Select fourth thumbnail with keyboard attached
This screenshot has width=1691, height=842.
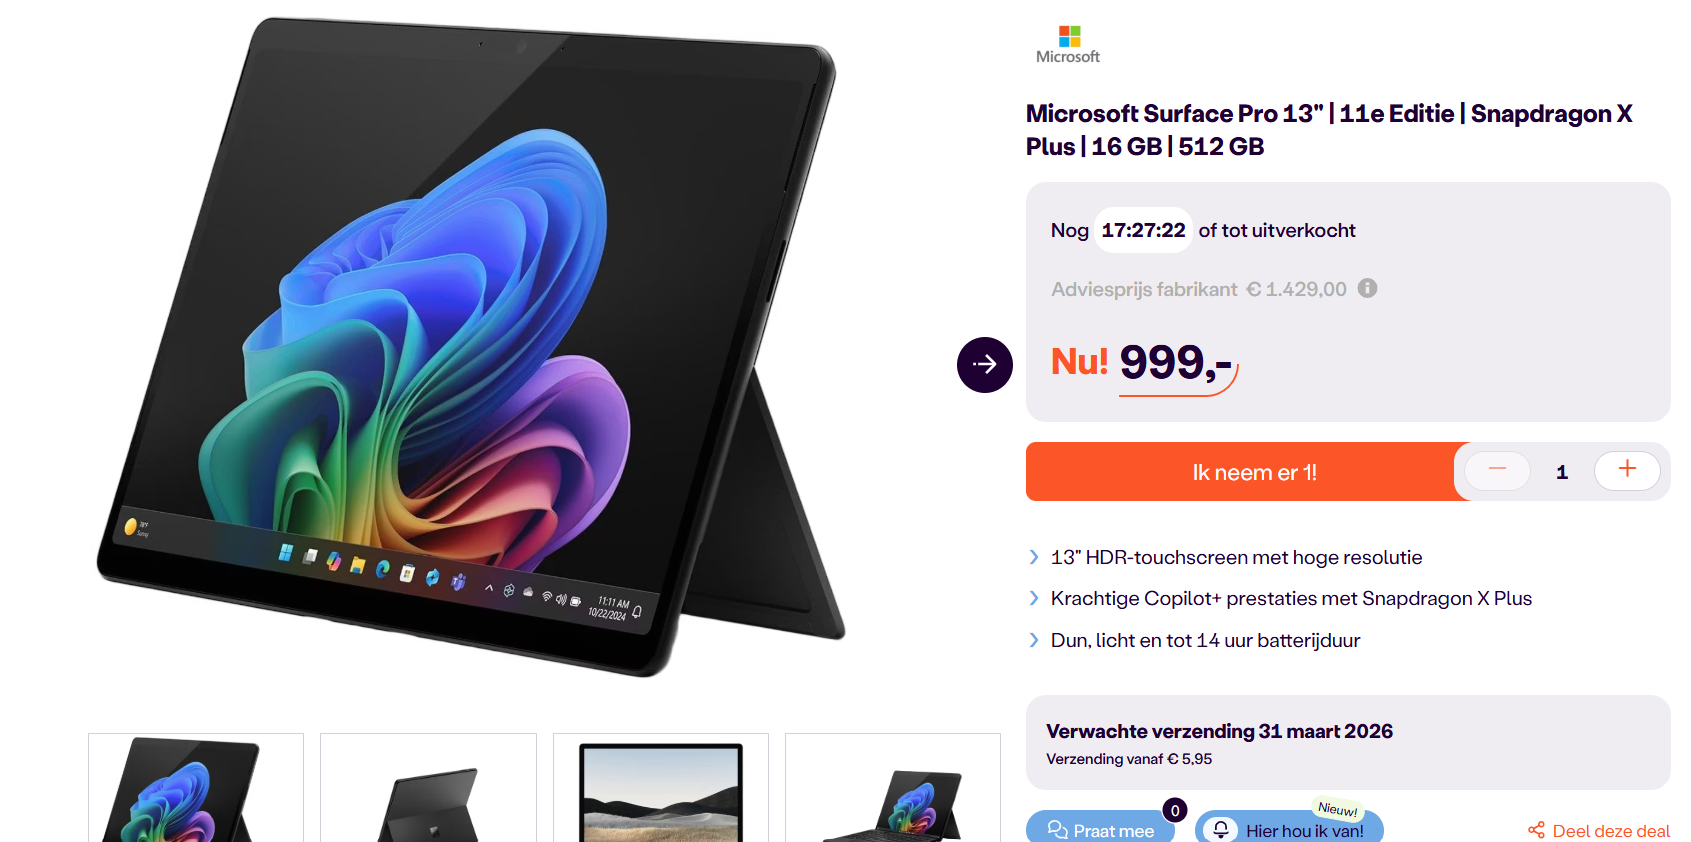(x=893, y=788)
